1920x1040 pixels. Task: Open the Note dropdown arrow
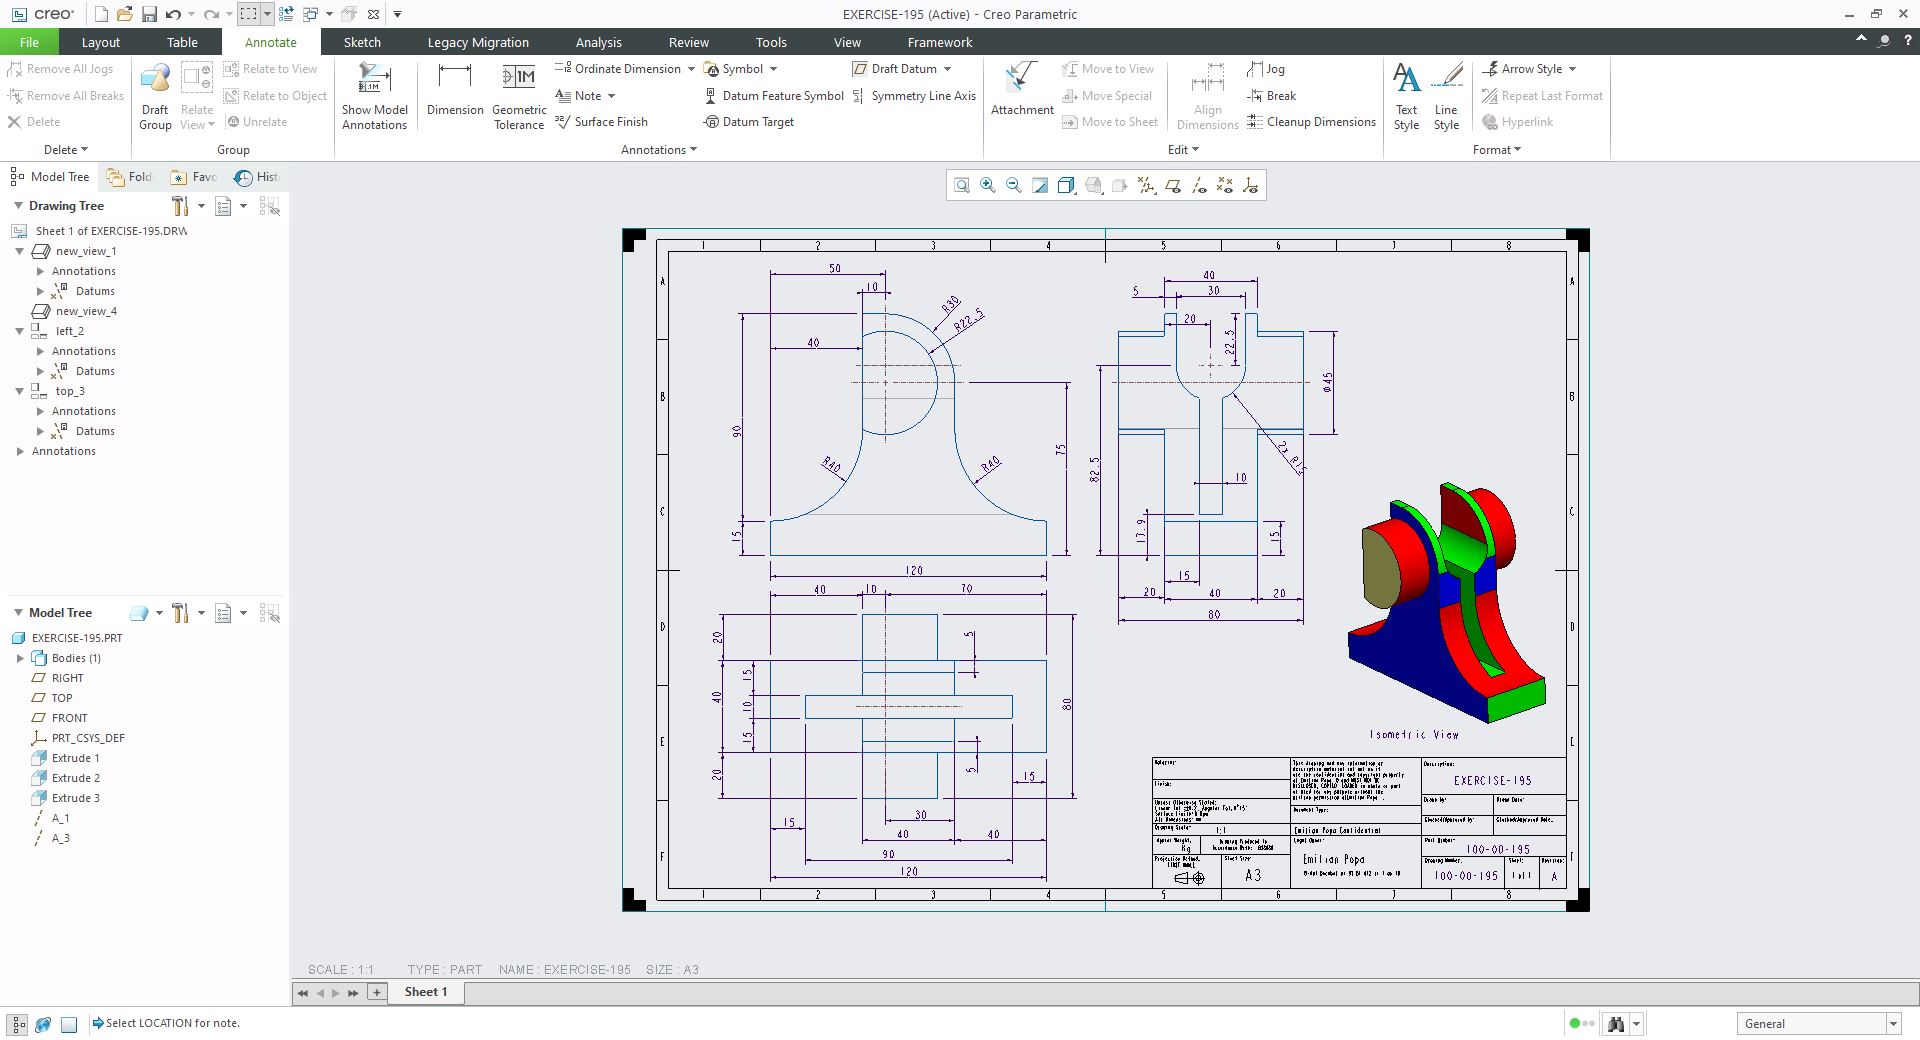tap(611, 96)
